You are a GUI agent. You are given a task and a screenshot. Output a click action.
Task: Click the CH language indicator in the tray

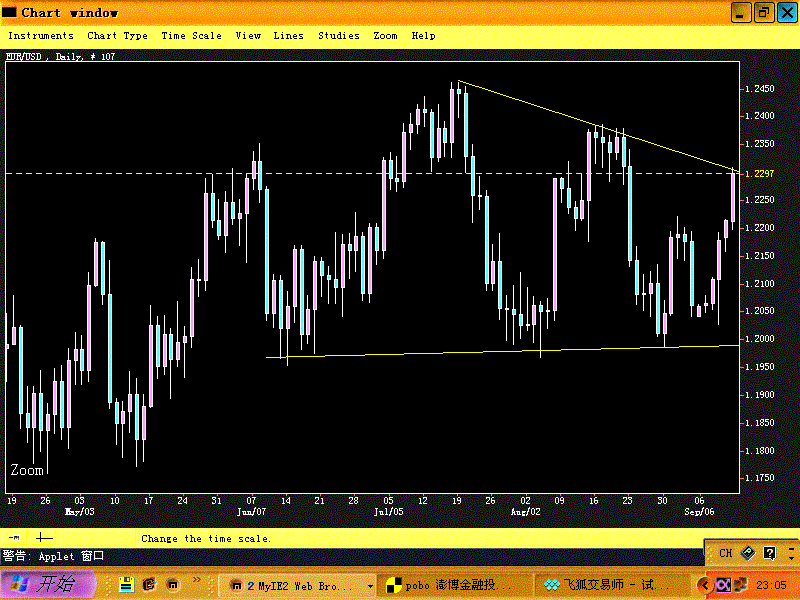tap(725, 550)
